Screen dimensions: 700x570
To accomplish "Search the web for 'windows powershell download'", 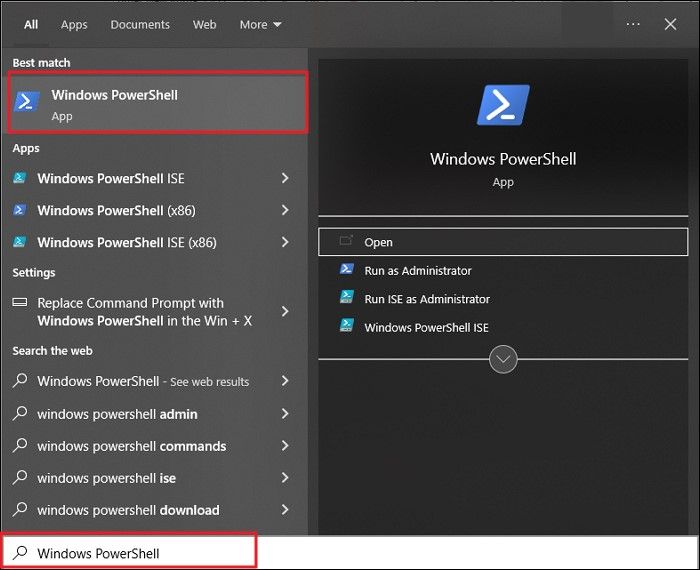I will [129, 510].
